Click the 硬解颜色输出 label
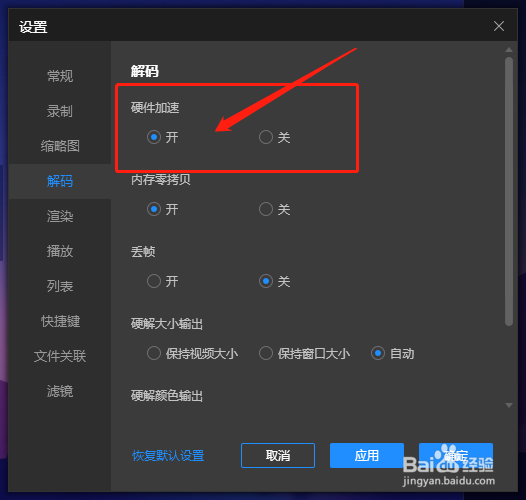Screen dimensions: 526x500 pos(167,396)
